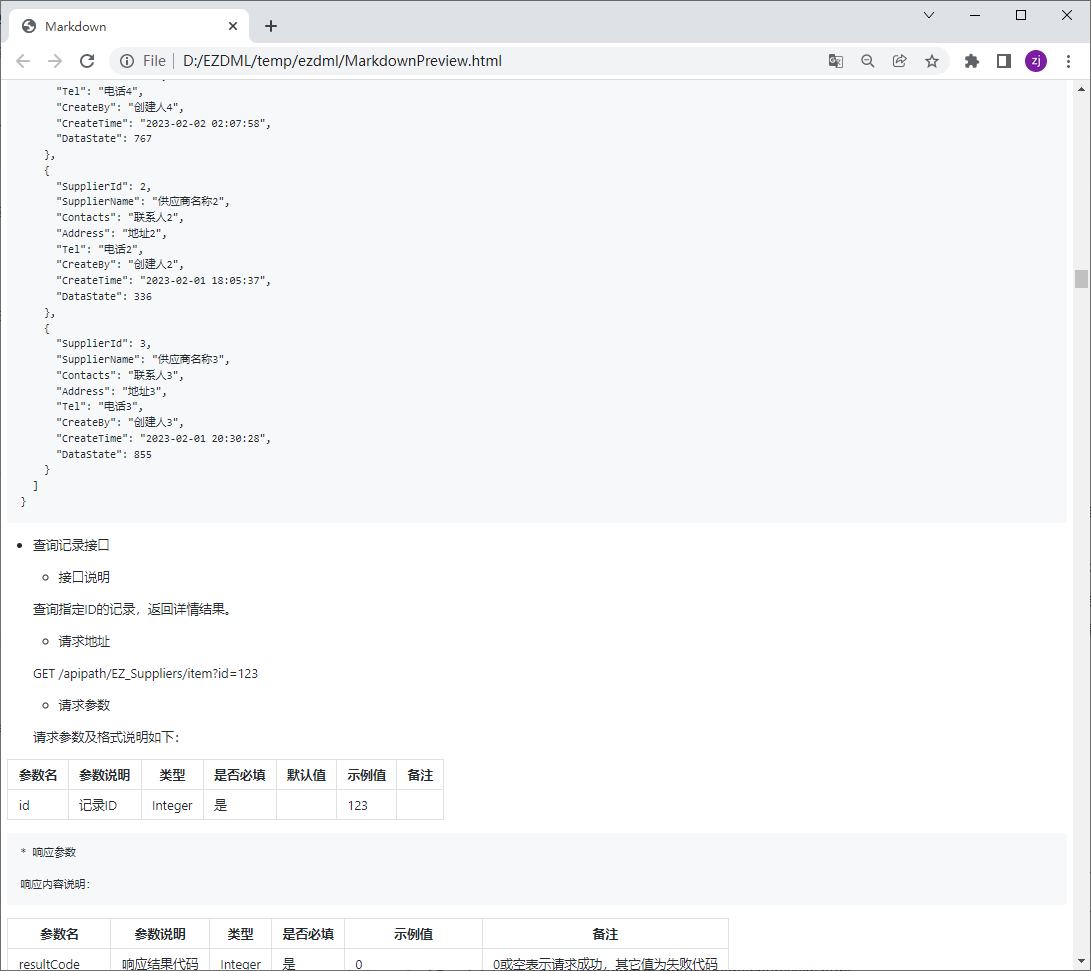Viewport: 1091px width, 971px height.
Task: Reload the Markdown preview page
Action: pos(87,61)
